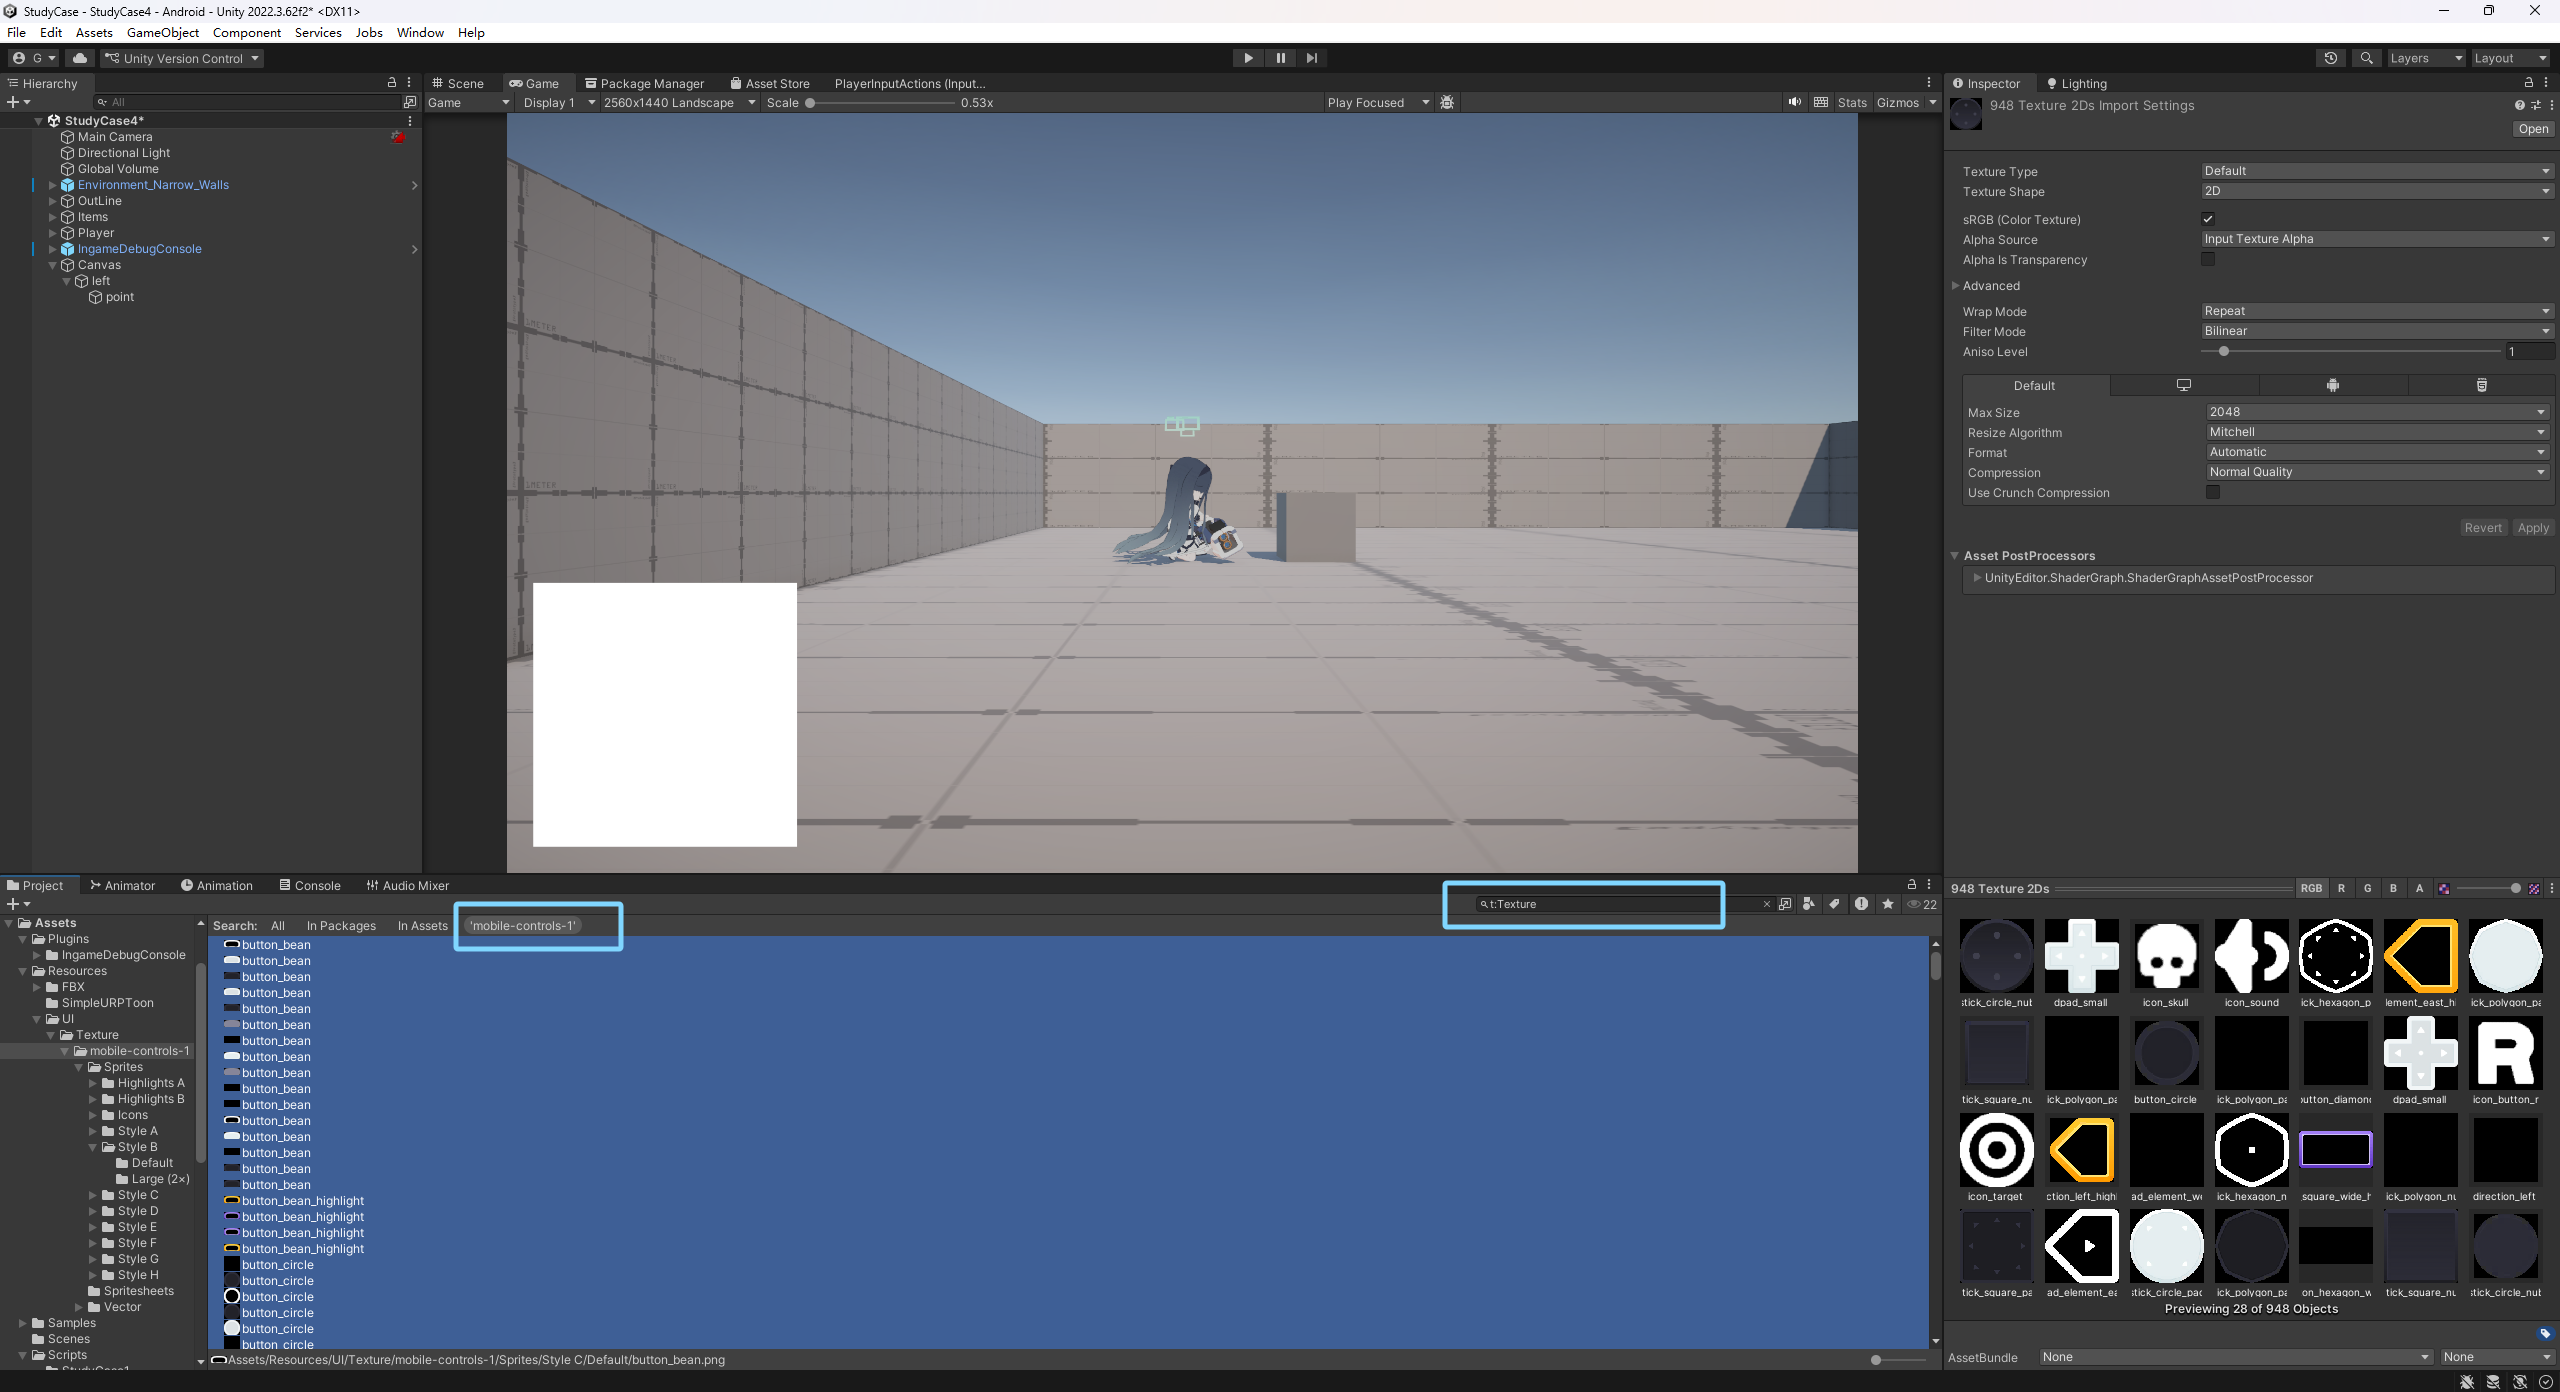Click the In Packages search filter
The height and width of the screenshot is (1392, 2560).
341,926
